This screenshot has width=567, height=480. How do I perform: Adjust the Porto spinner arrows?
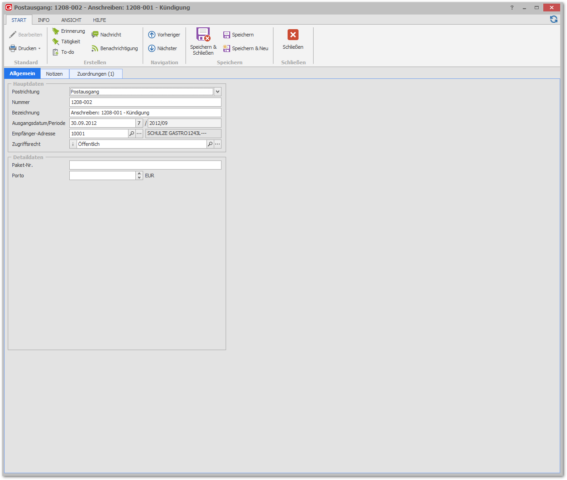139,176
